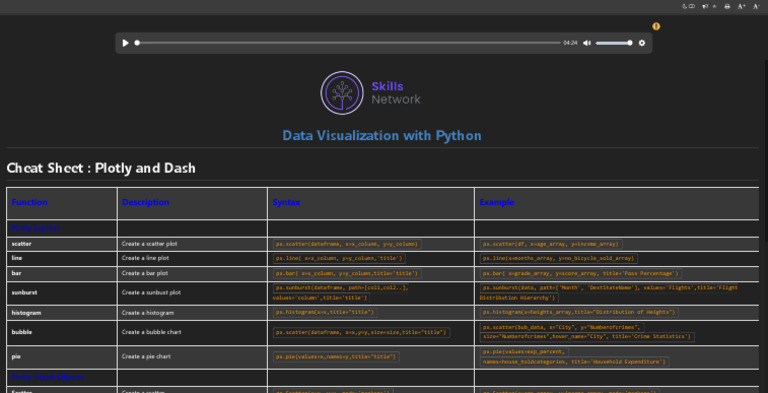This screenshot has height=393, width=768.
Task: Click the px.scatter(dataframe, x=x_column) syntax code
Action: (347, 244)
